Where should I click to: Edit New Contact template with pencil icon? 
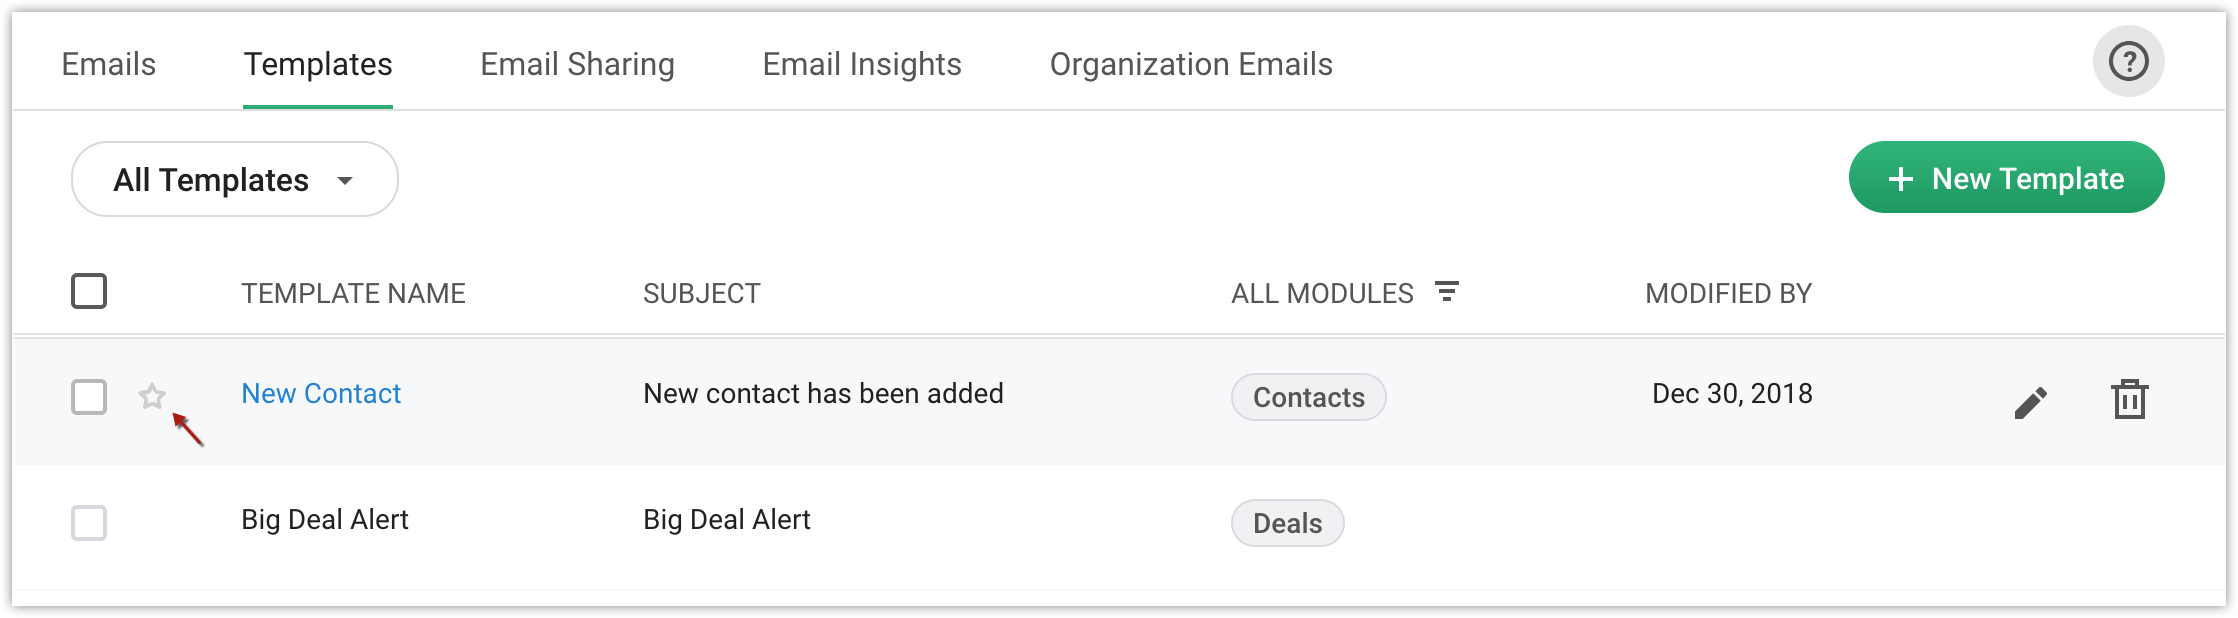pos(2030,402)
